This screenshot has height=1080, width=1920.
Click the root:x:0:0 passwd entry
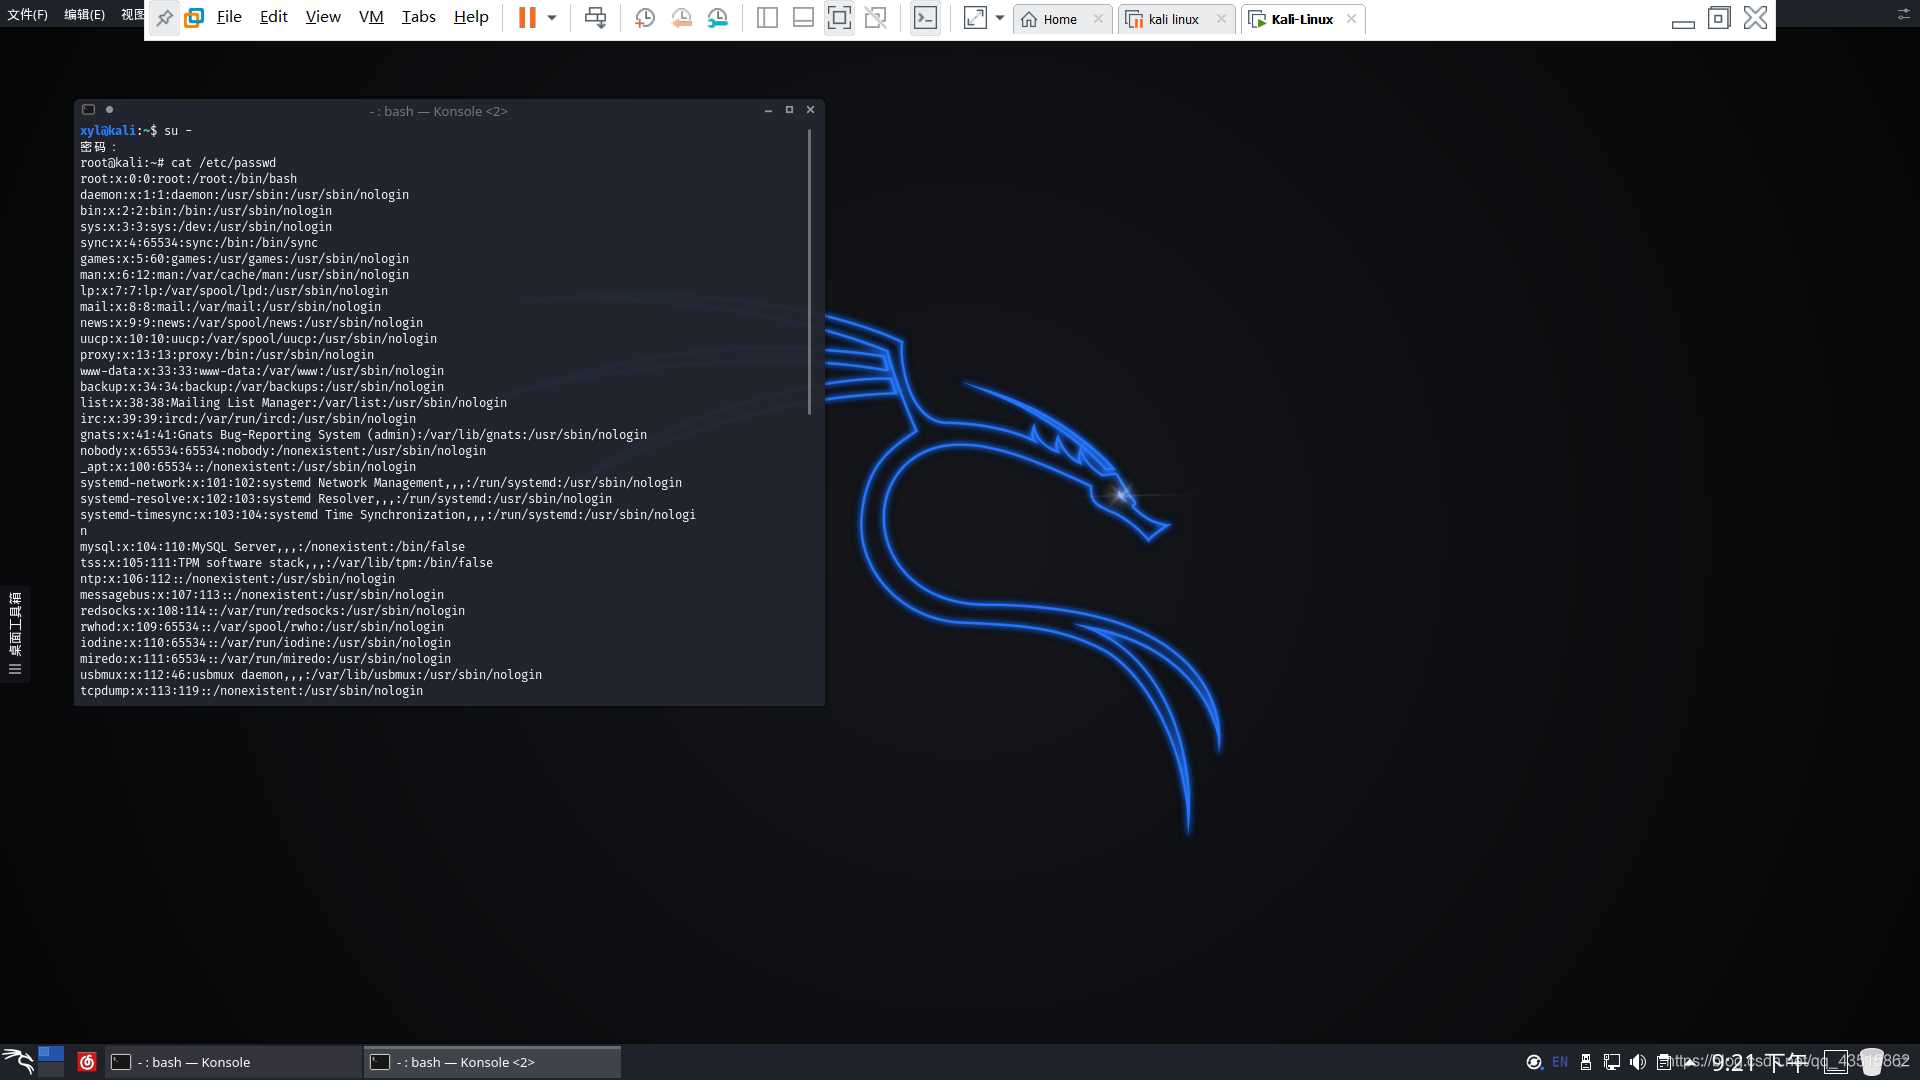[x=188, y=179]
